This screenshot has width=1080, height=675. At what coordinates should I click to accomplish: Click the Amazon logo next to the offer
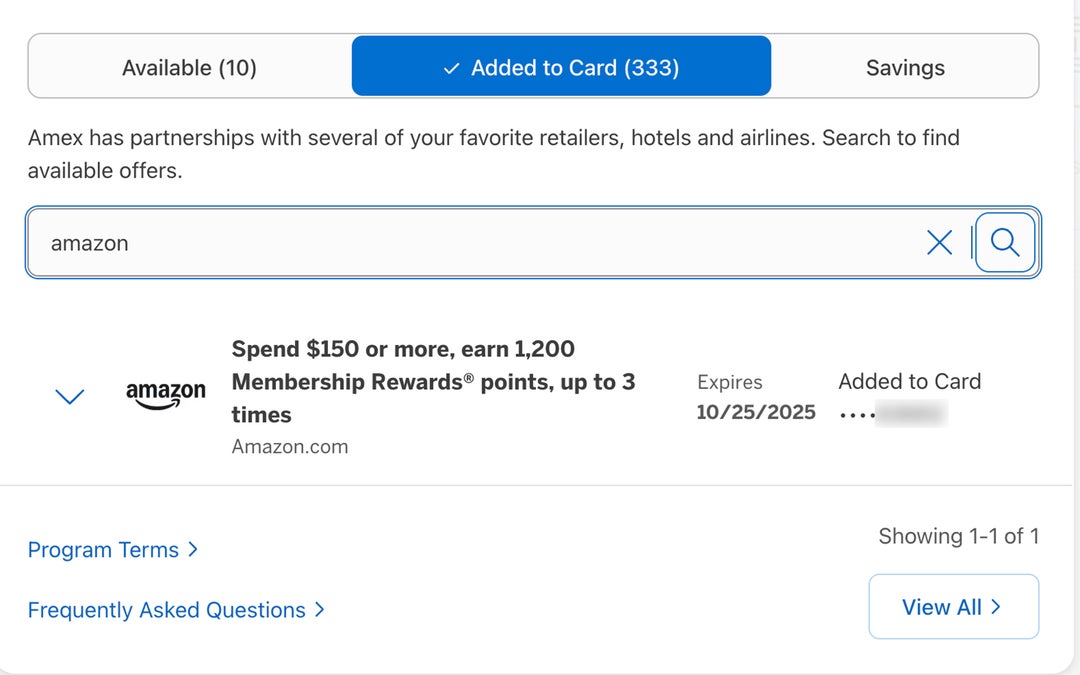165,395
